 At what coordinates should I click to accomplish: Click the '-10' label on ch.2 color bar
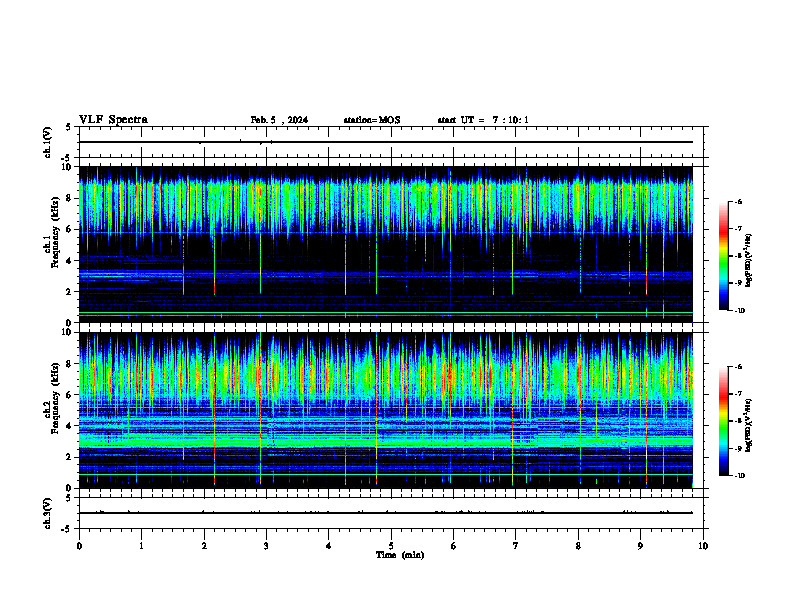[739, 476]
